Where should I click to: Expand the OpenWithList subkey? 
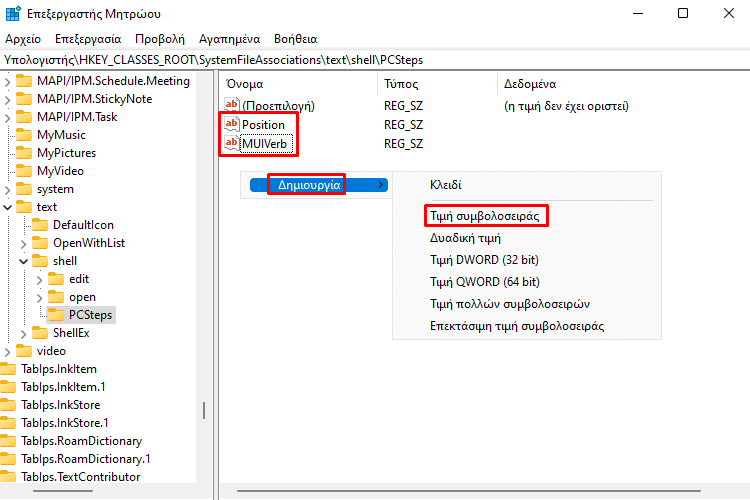pyautogui.click(x=23, y=244)
